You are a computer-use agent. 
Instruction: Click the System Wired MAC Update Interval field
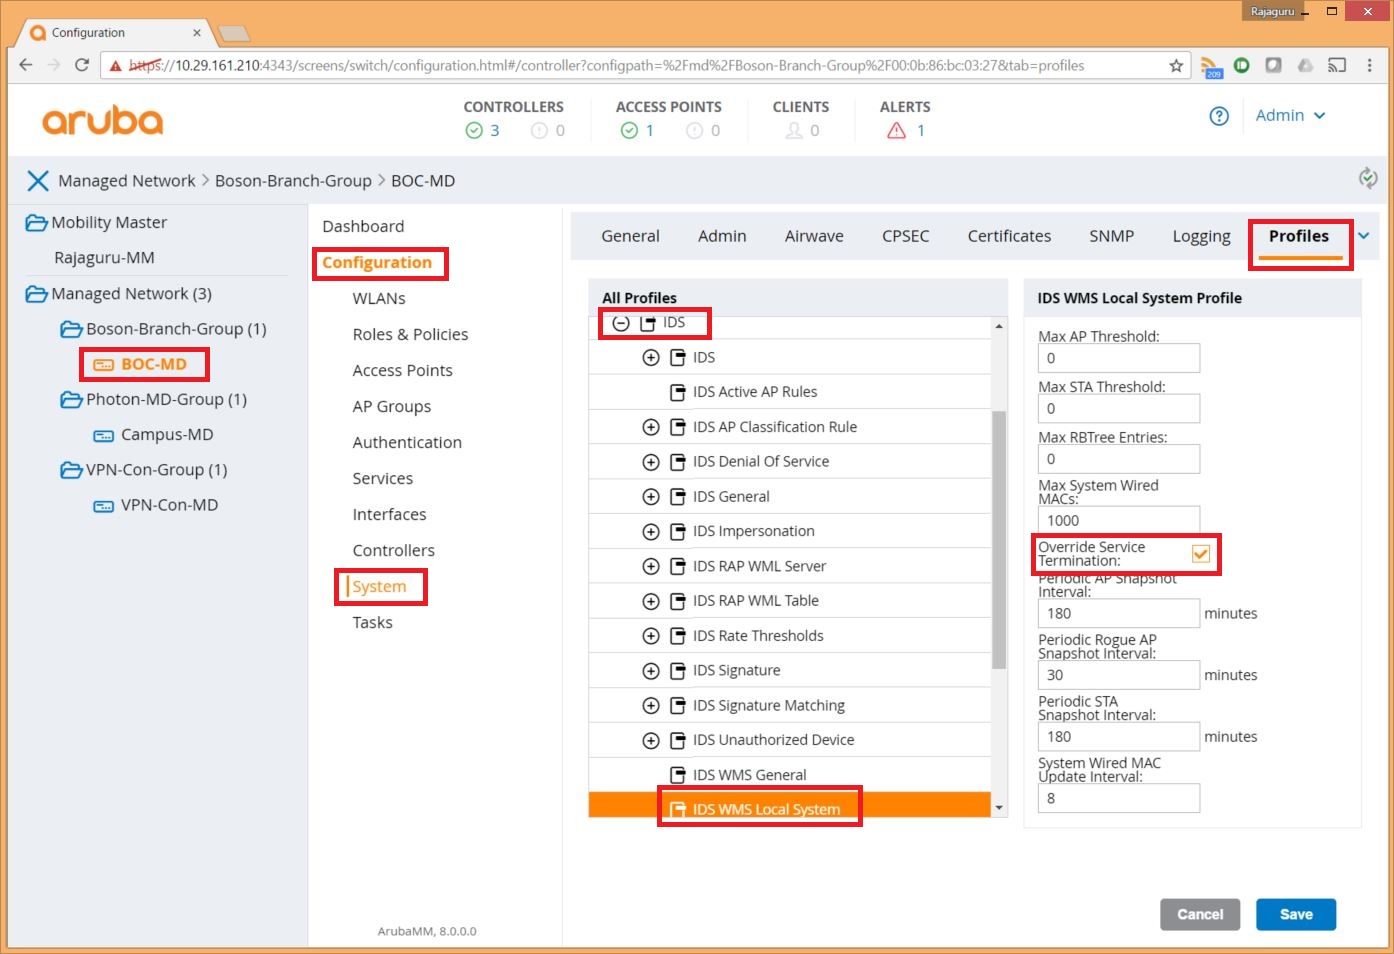[1119, 799]
